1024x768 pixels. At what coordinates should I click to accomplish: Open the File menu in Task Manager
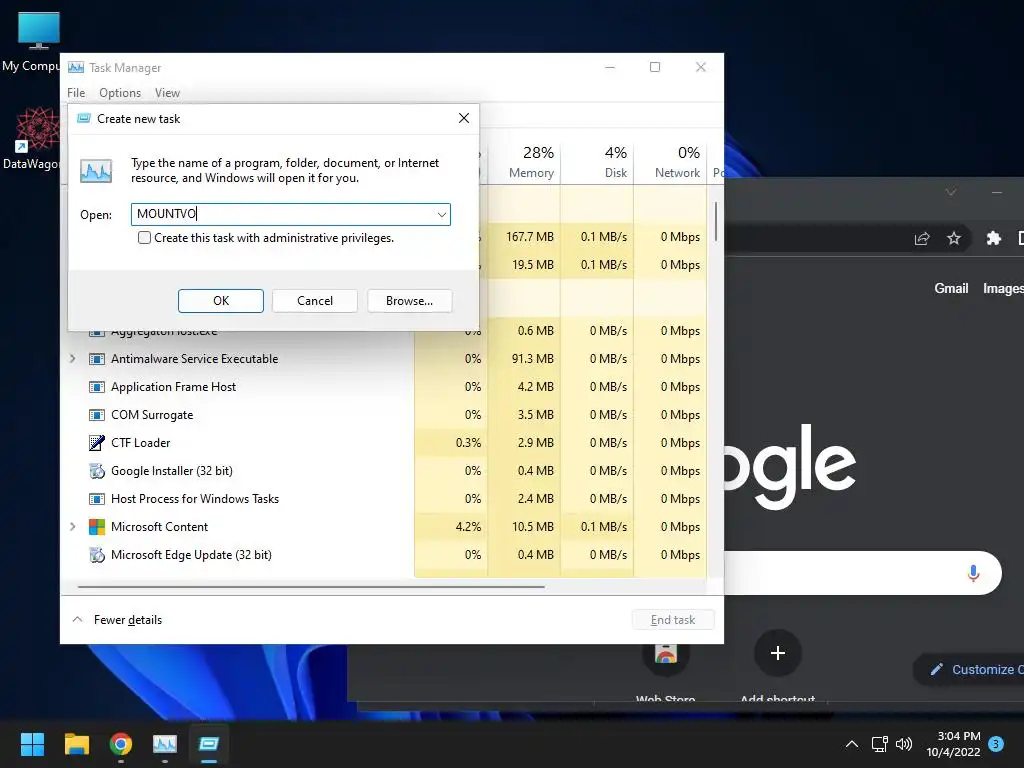click(76, 93)
